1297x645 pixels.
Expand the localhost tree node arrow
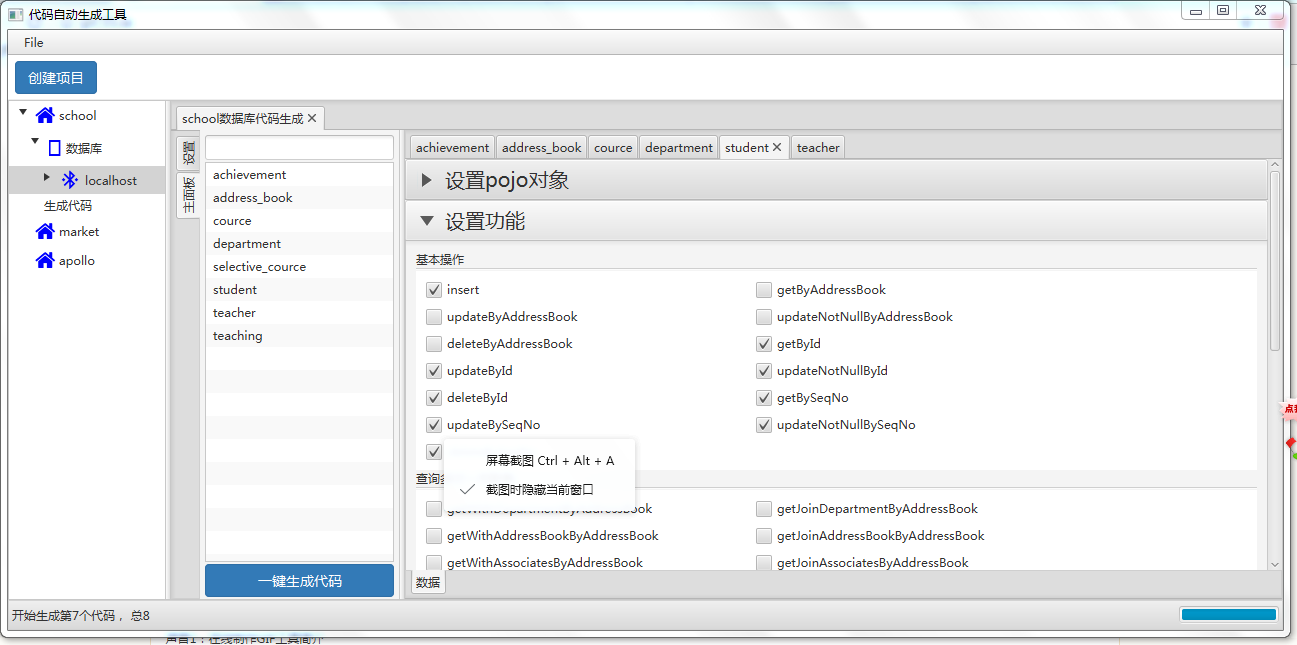47,177
